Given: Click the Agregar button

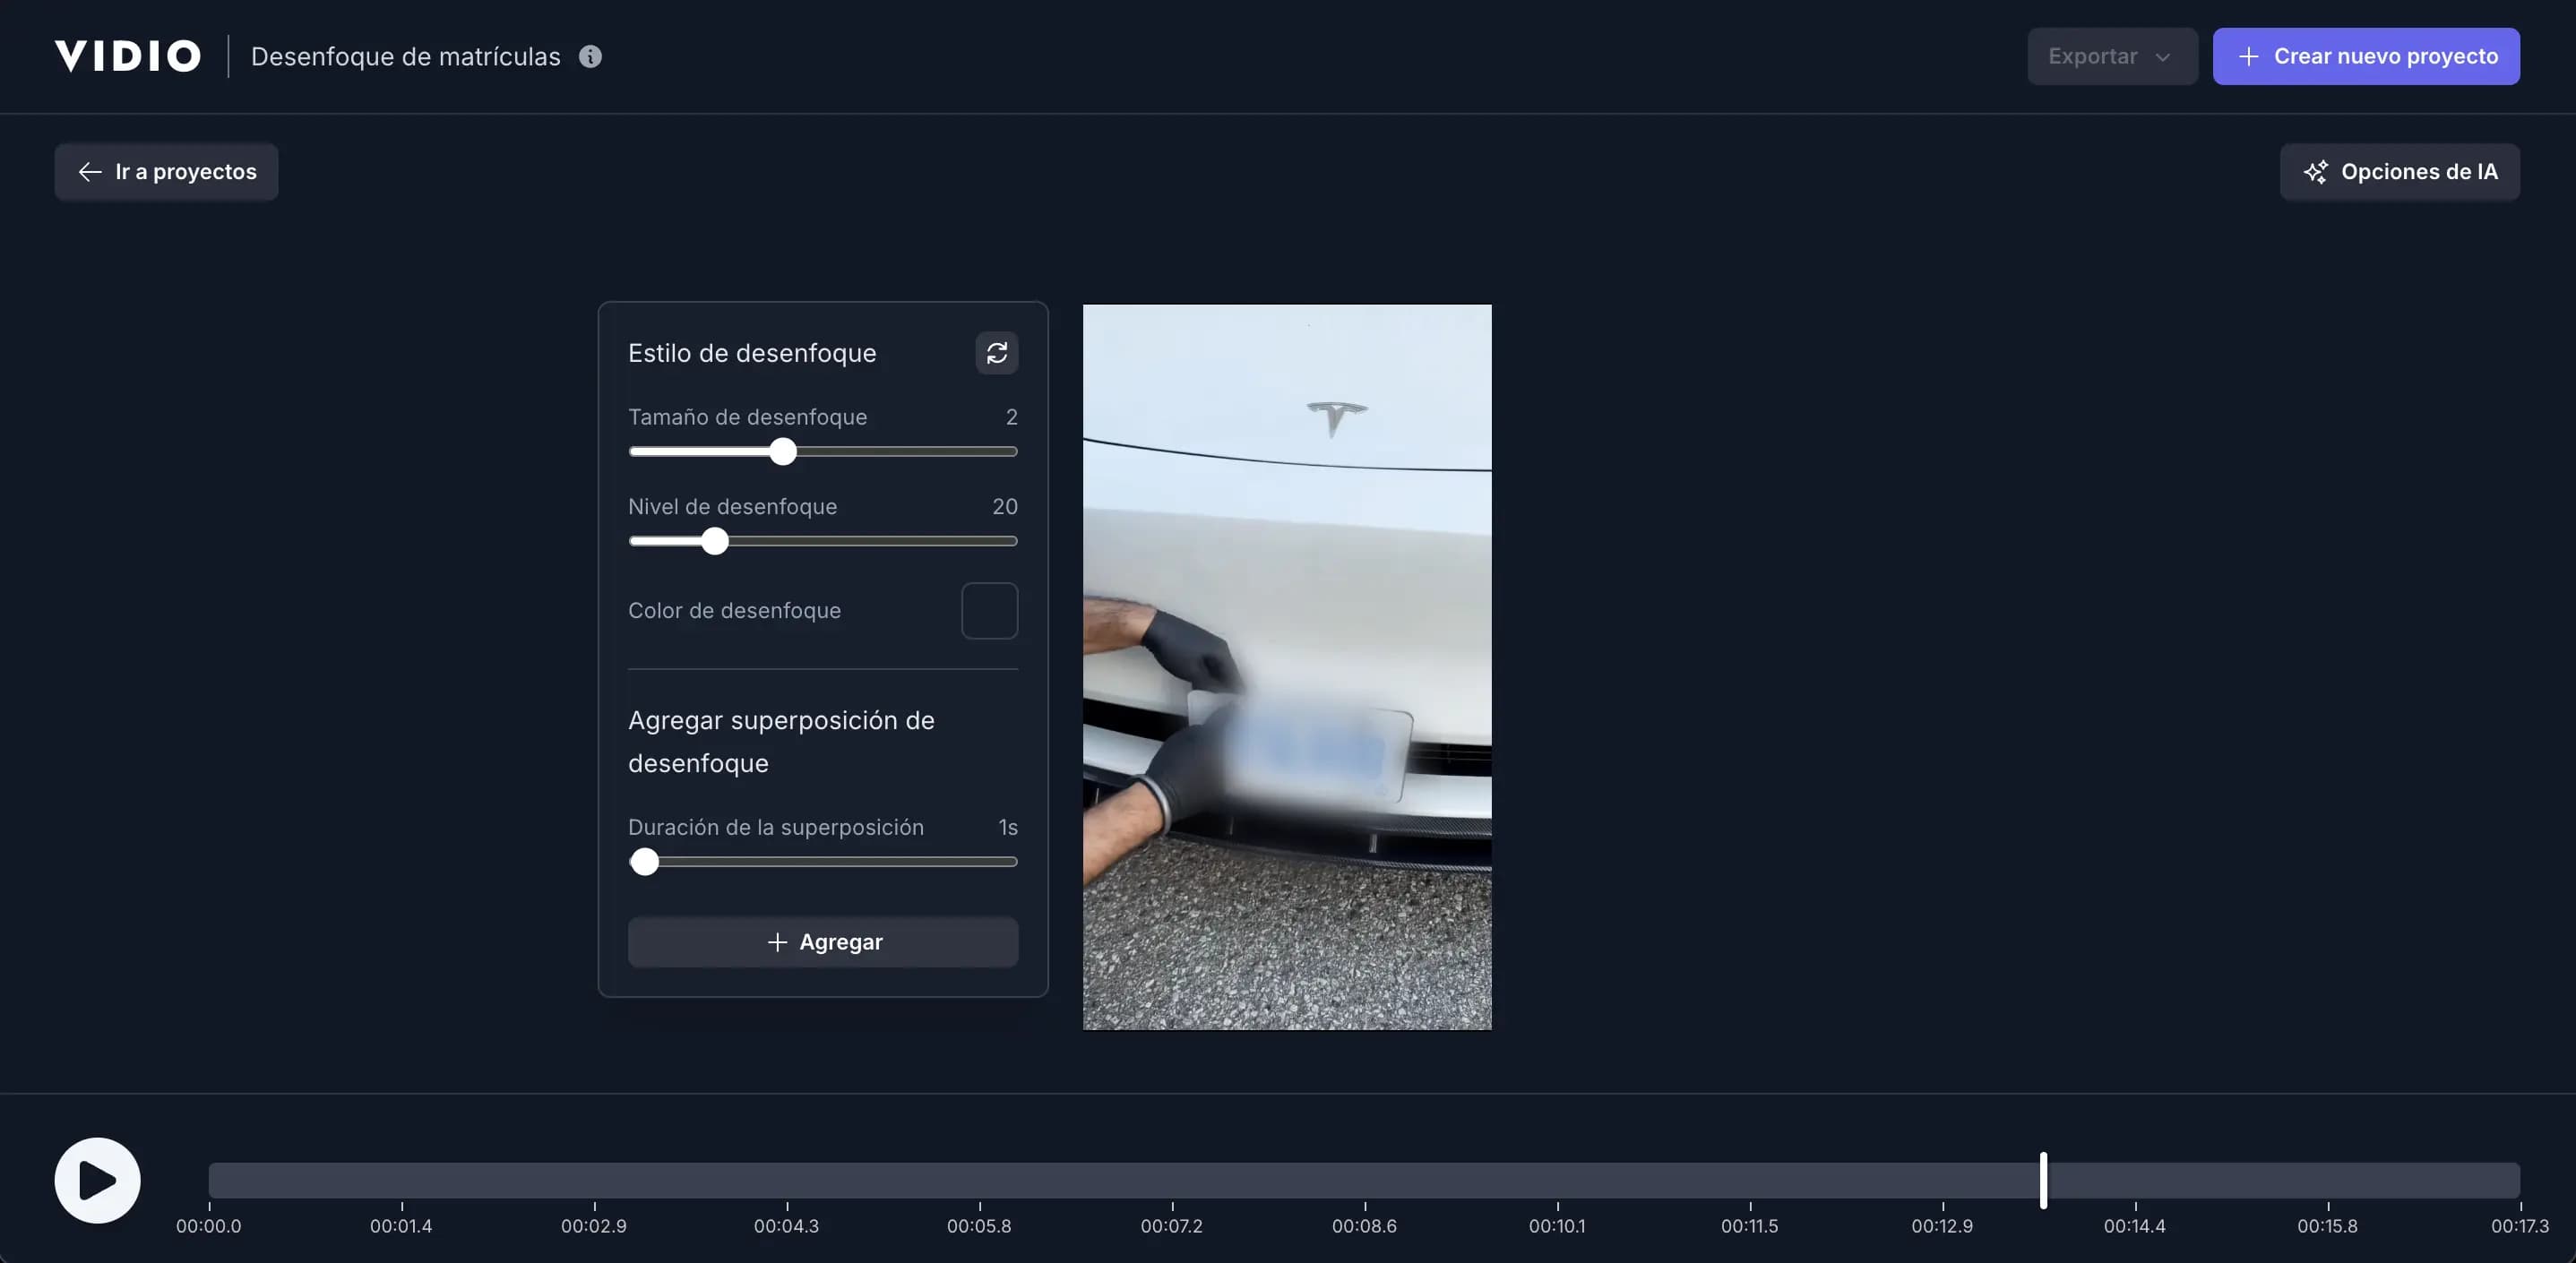Looking at the screenshot, I should coord(822,942).
